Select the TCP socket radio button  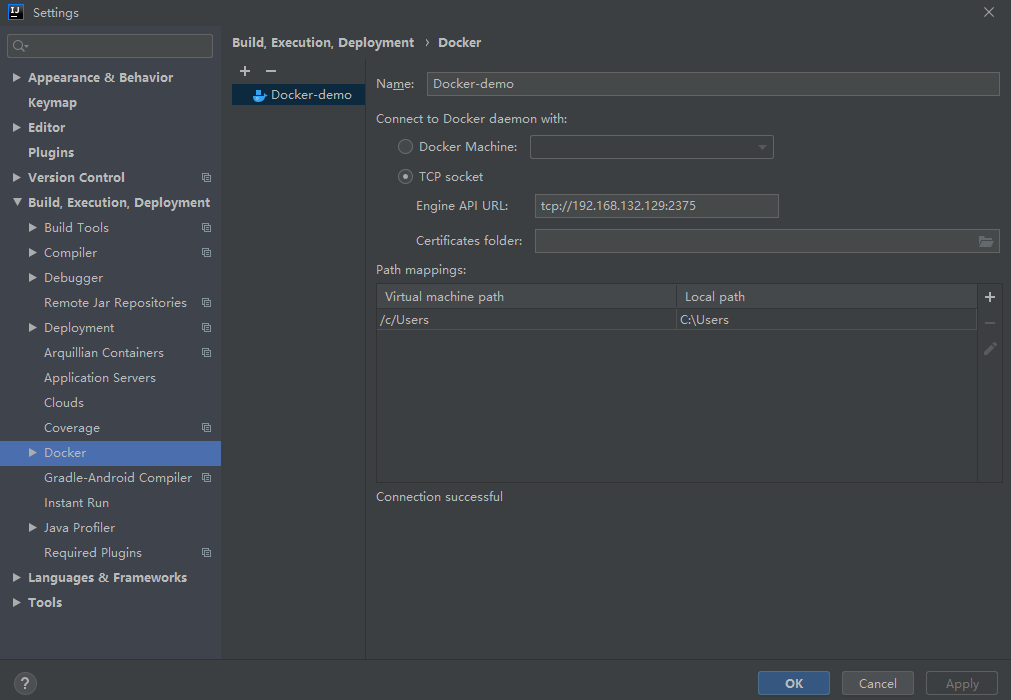click(x=405, y=177)
